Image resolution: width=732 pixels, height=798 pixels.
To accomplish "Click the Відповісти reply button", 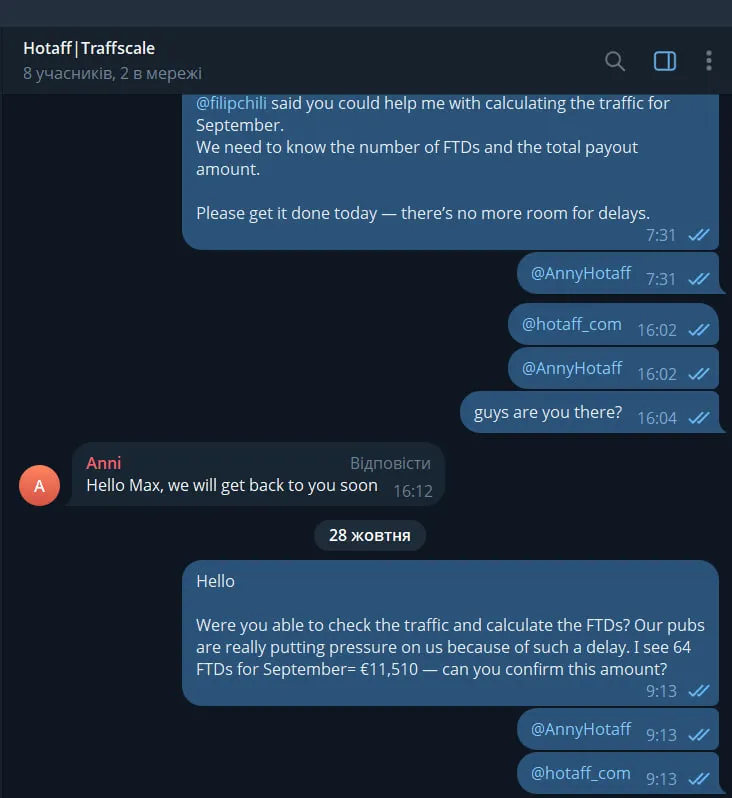I will tap(390, 463).
